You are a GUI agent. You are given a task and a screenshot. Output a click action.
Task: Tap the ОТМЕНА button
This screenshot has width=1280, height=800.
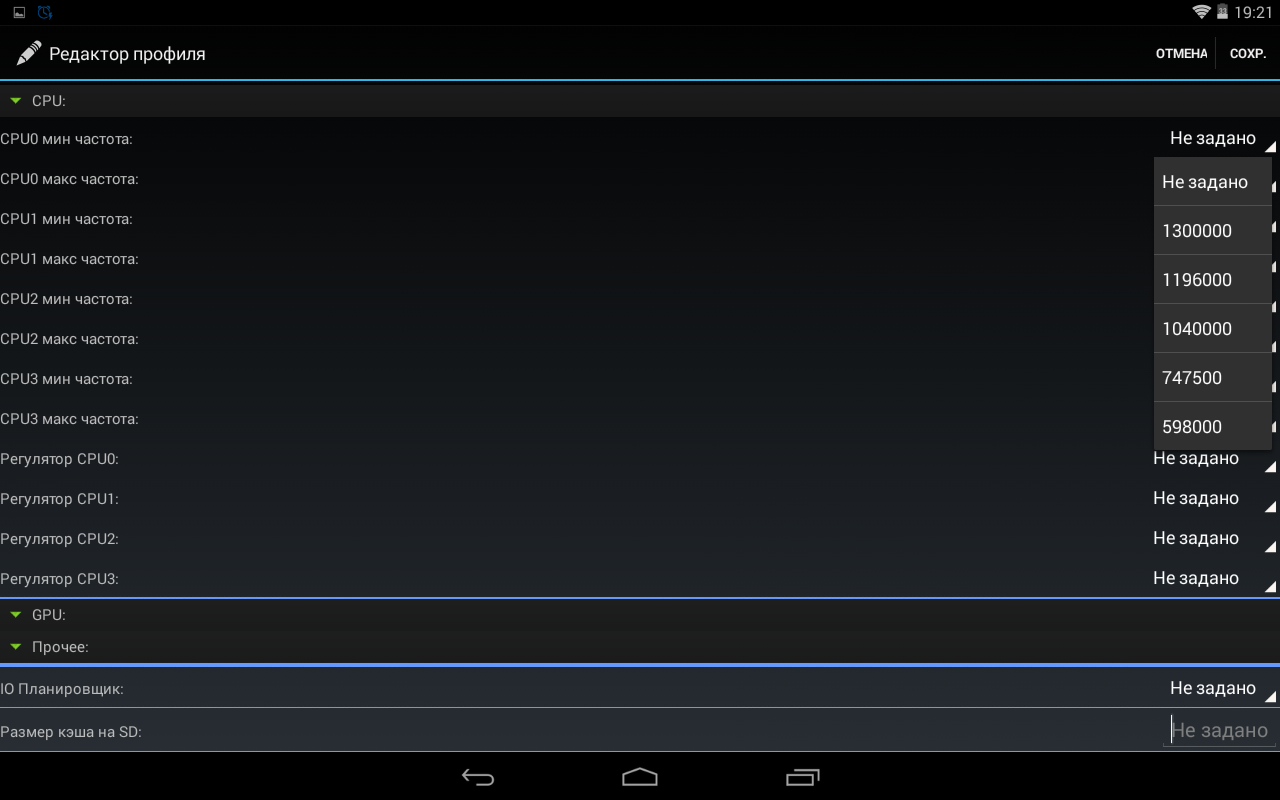1181,54
